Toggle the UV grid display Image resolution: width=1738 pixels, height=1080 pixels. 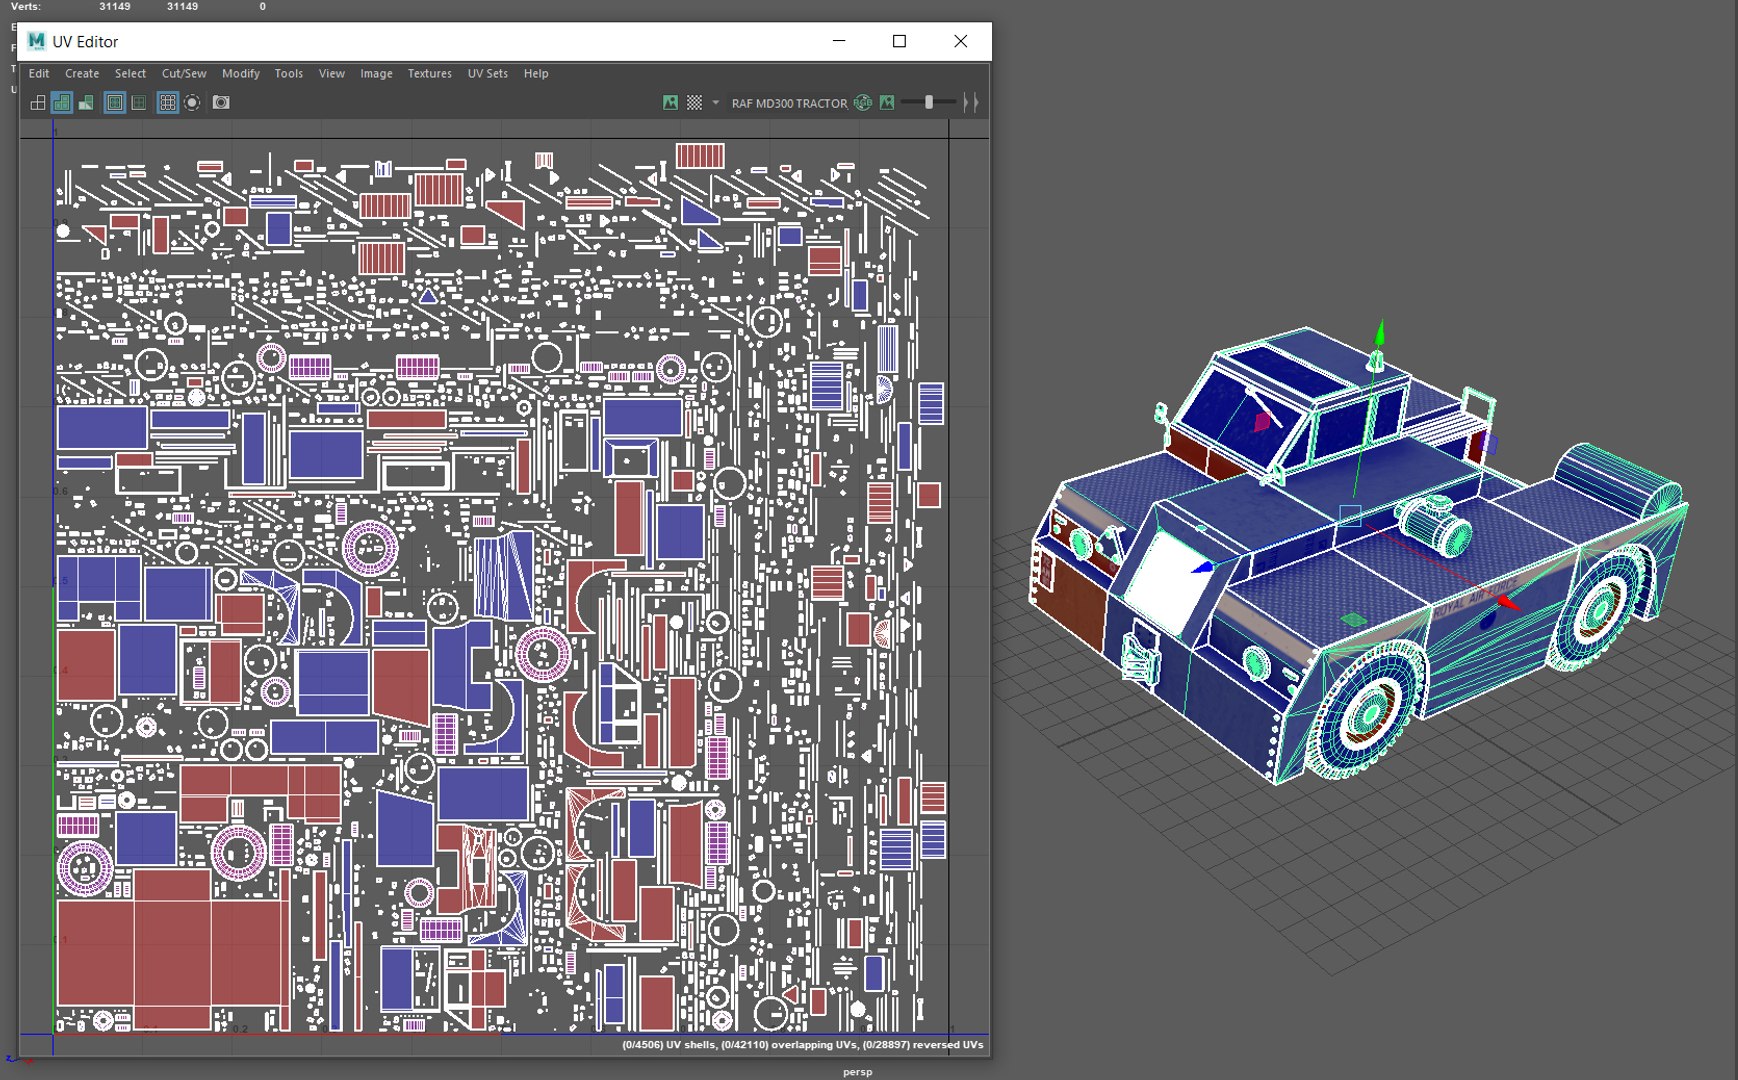167,103
